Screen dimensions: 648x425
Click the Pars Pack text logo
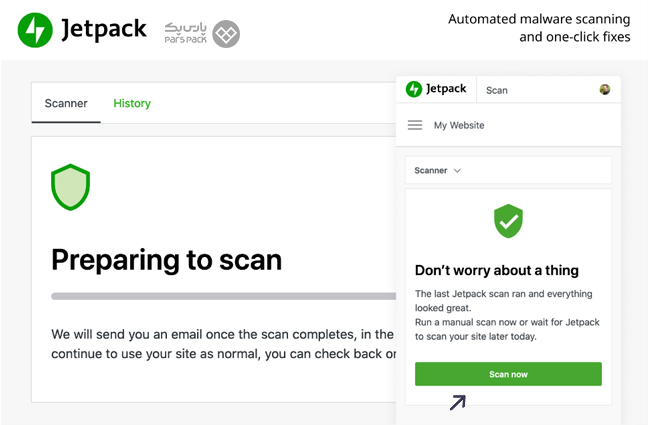pos(186,33)
